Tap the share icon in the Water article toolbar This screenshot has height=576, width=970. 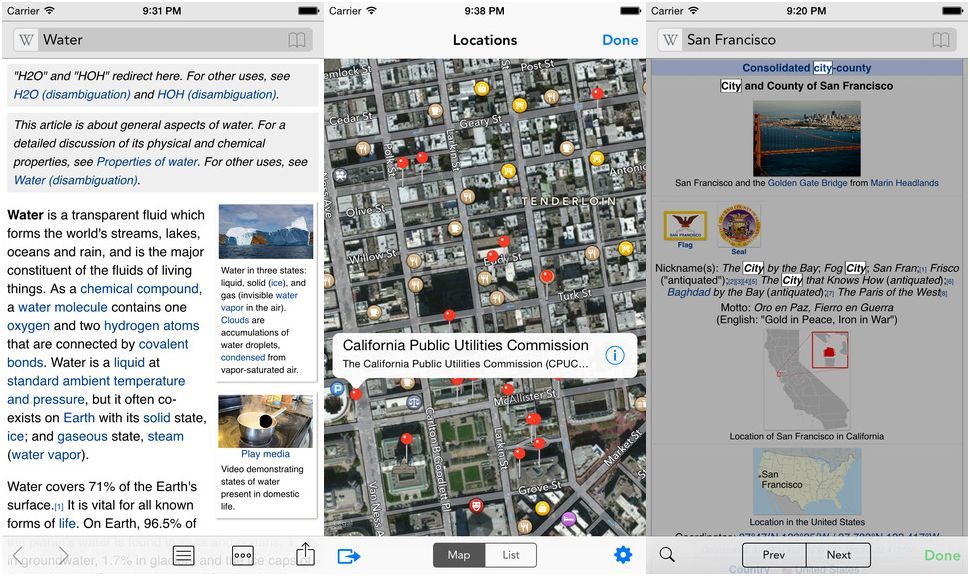(x=305, y=555)
